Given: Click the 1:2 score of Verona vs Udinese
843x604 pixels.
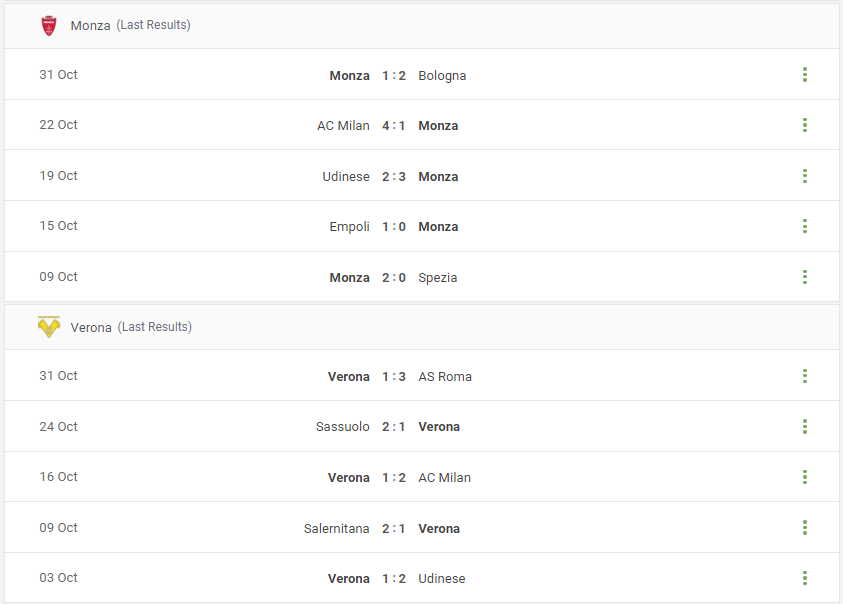Looking at the screenshot, I should point(394,578).
